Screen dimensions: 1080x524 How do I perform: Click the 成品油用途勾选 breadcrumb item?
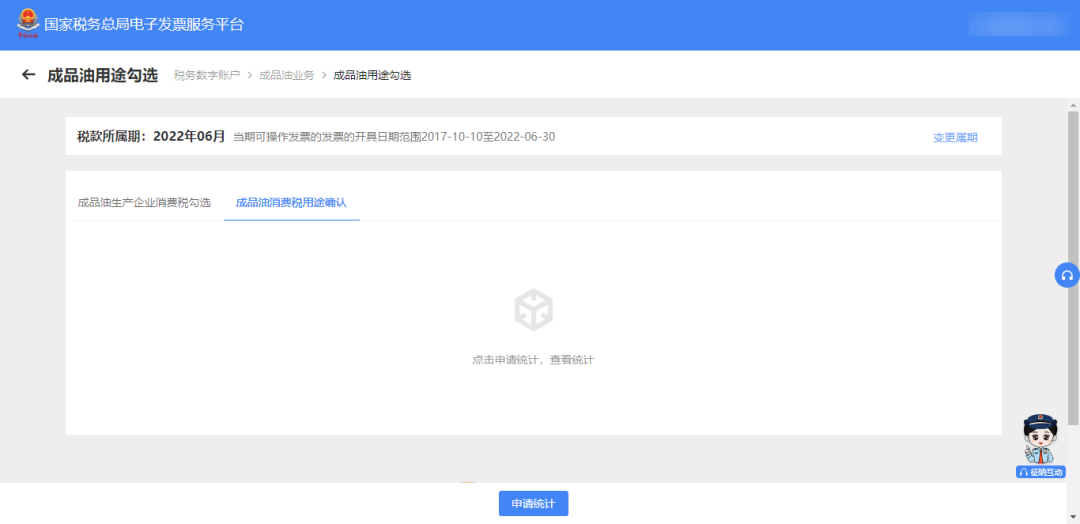tap(372, 75)
